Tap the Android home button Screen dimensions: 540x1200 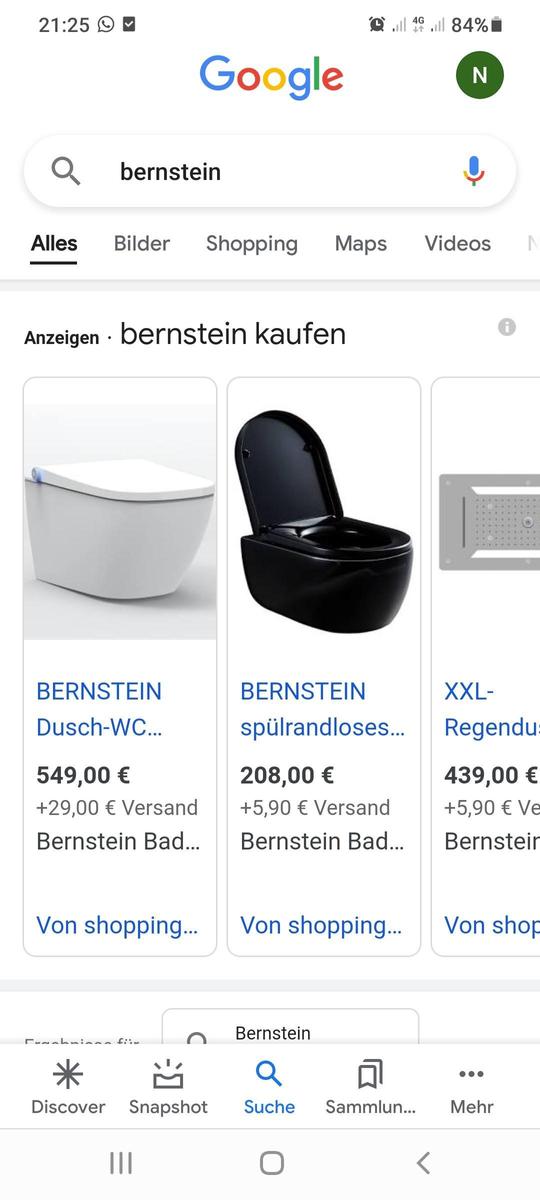[271, 1162]
